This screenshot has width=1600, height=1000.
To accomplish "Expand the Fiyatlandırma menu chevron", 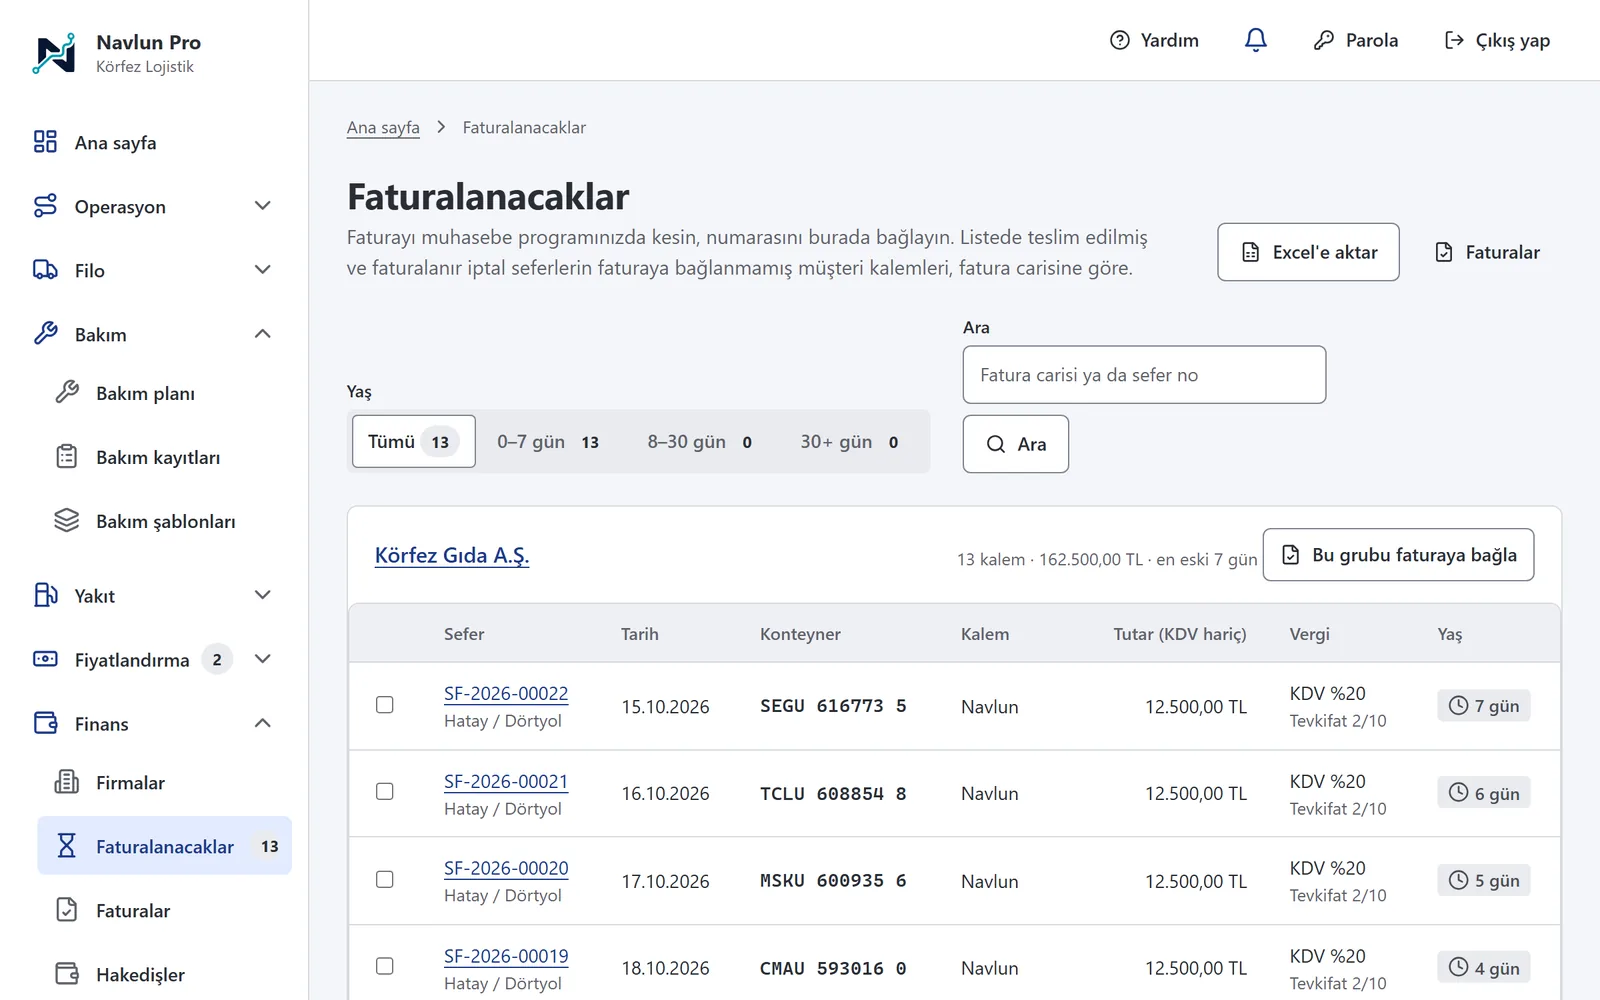I will 263,659.
